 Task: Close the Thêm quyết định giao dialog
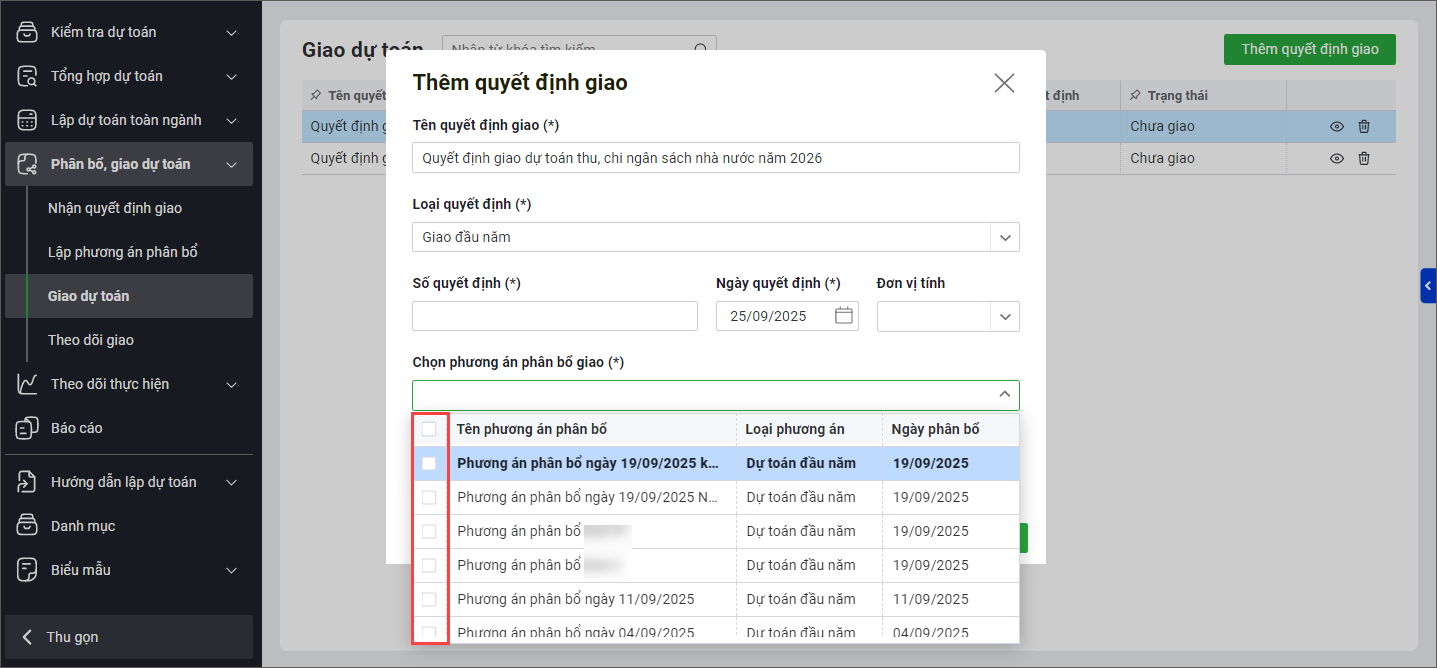click(x=1004, y=83)
